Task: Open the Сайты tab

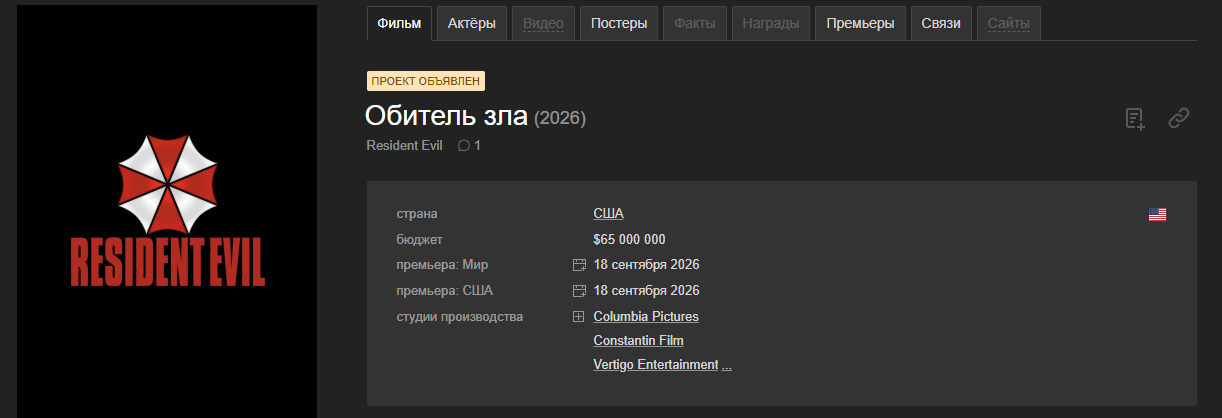Action: click(1008, 24)
